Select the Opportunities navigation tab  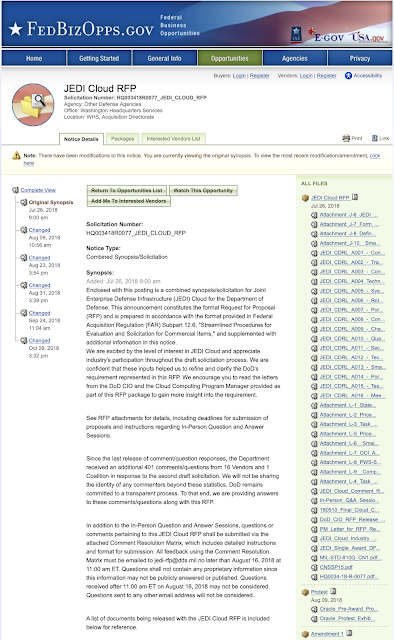coord(230,58)
